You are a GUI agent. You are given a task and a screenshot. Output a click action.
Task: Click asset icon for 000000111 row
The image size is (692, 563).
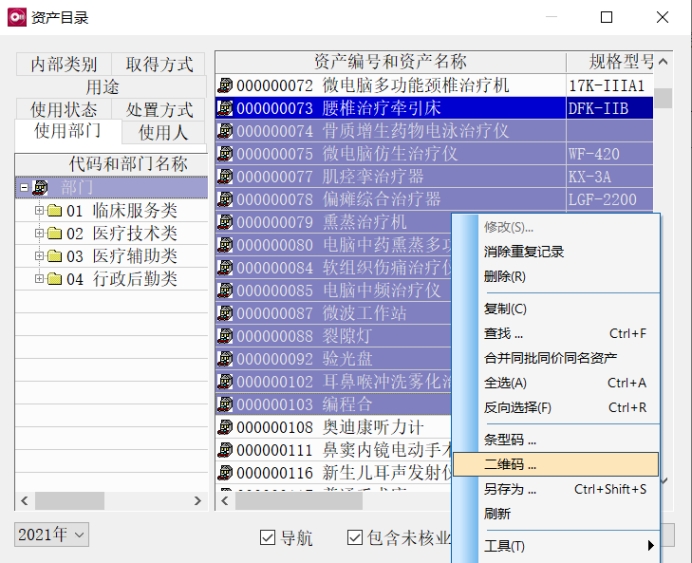[225, 450]
